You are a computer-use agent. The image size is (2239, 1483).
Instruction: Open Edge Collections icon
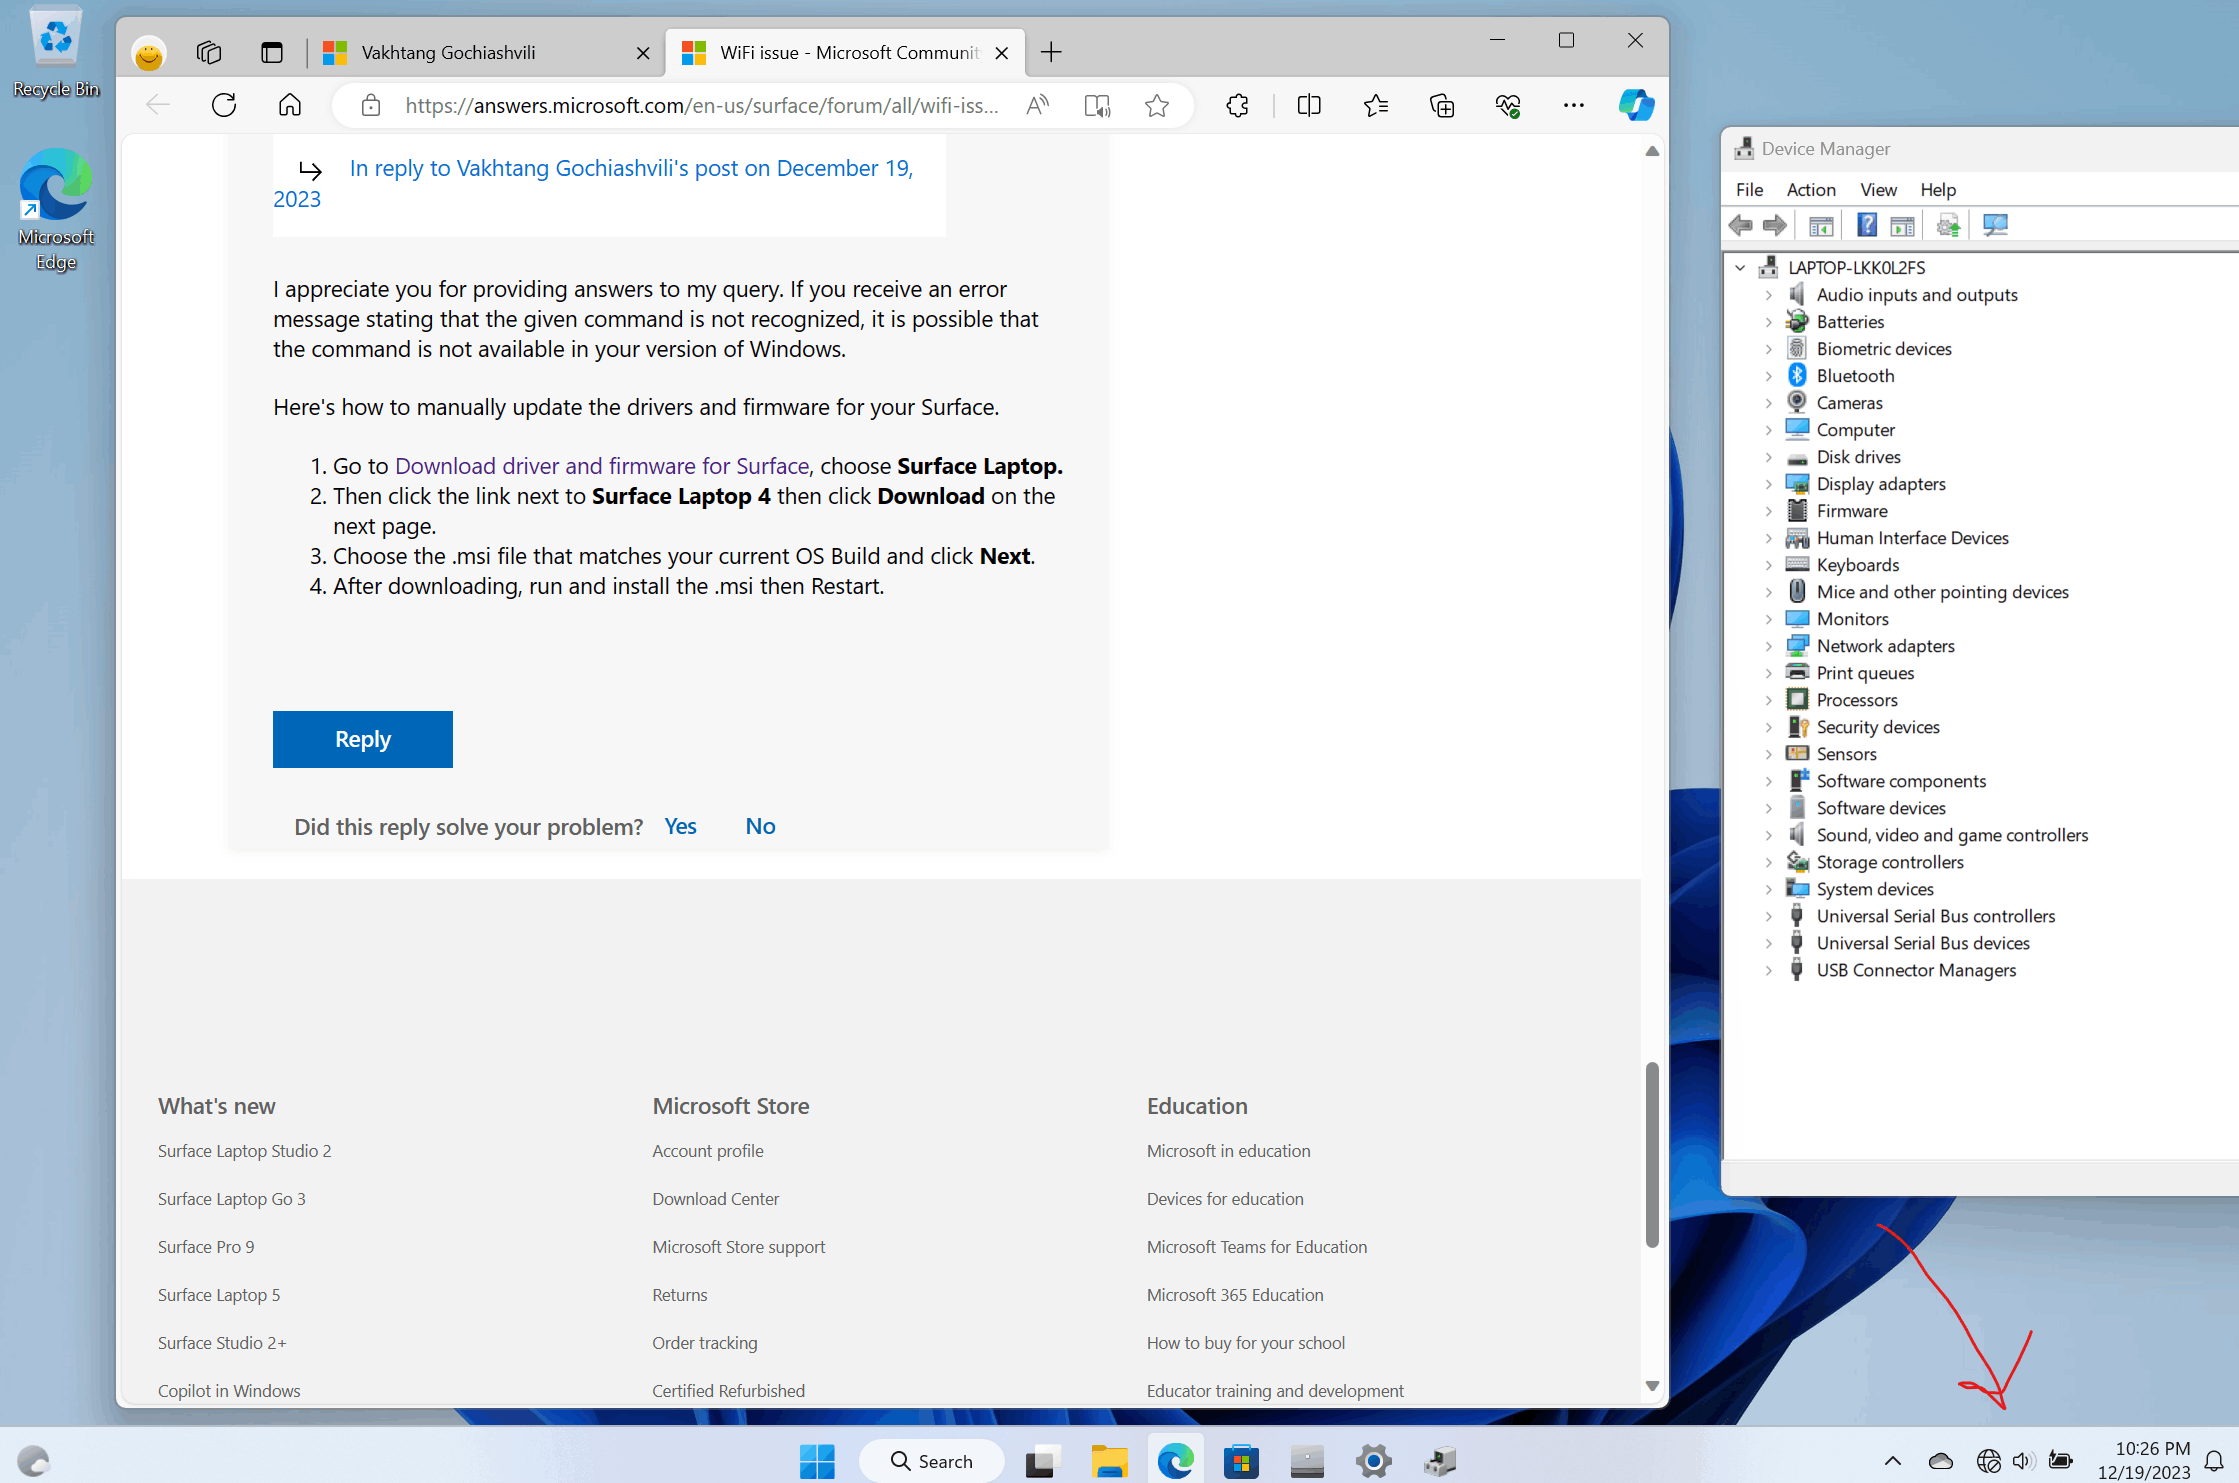pyautogui.click(x=1442, y=105)
